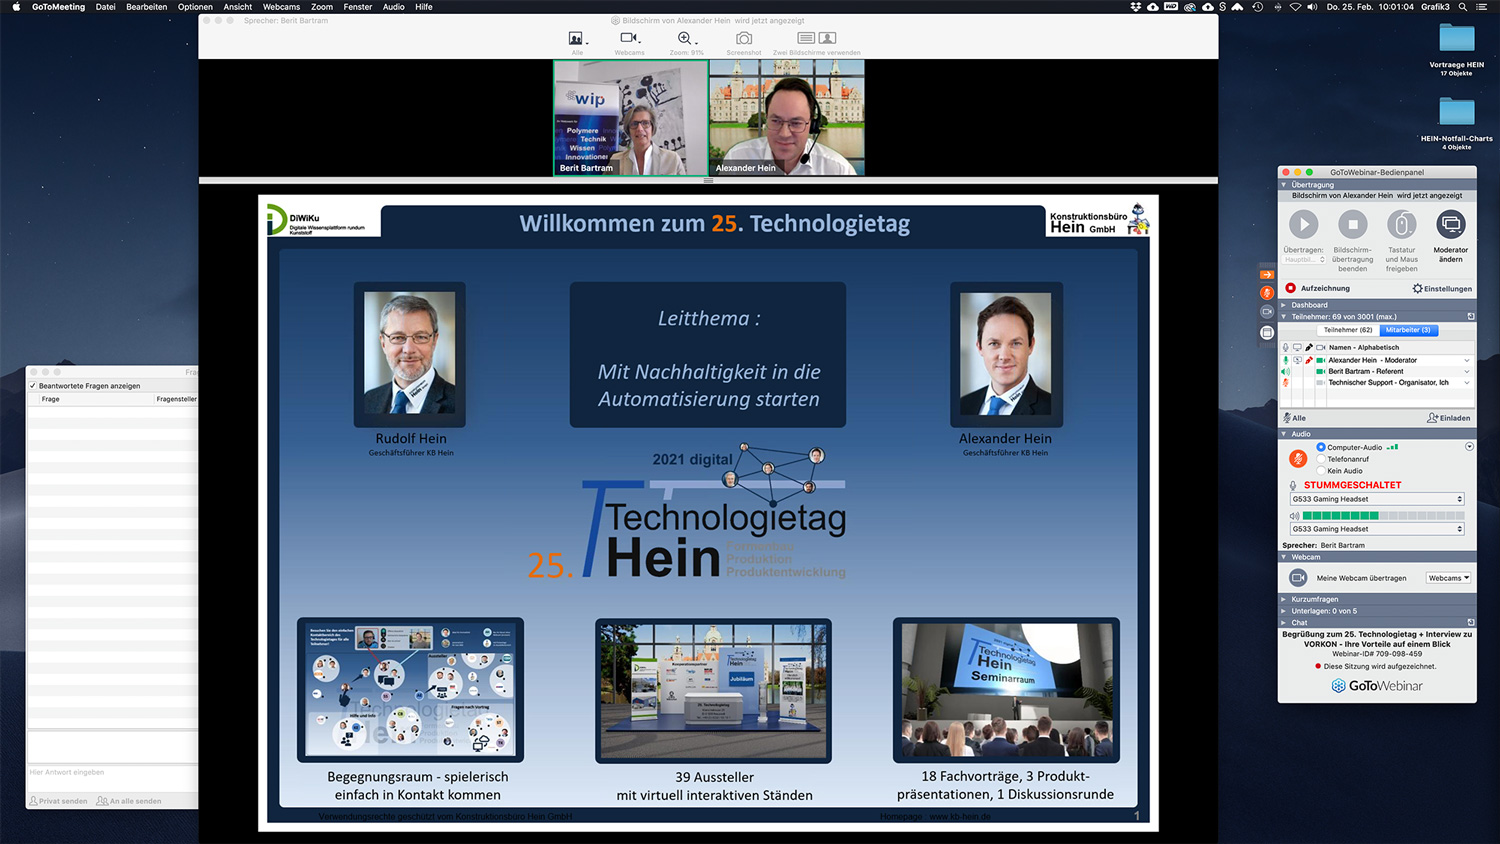The image size is (1500, 844).
Task: Open the Alle view layout icon in viewer toolbar
Action: (x=576, y=38)
